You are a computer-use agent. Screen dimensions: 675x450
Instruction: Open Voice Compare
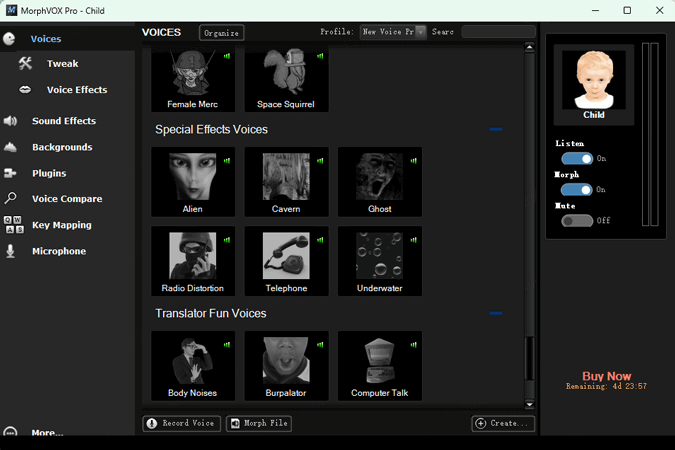click(67, 199)
